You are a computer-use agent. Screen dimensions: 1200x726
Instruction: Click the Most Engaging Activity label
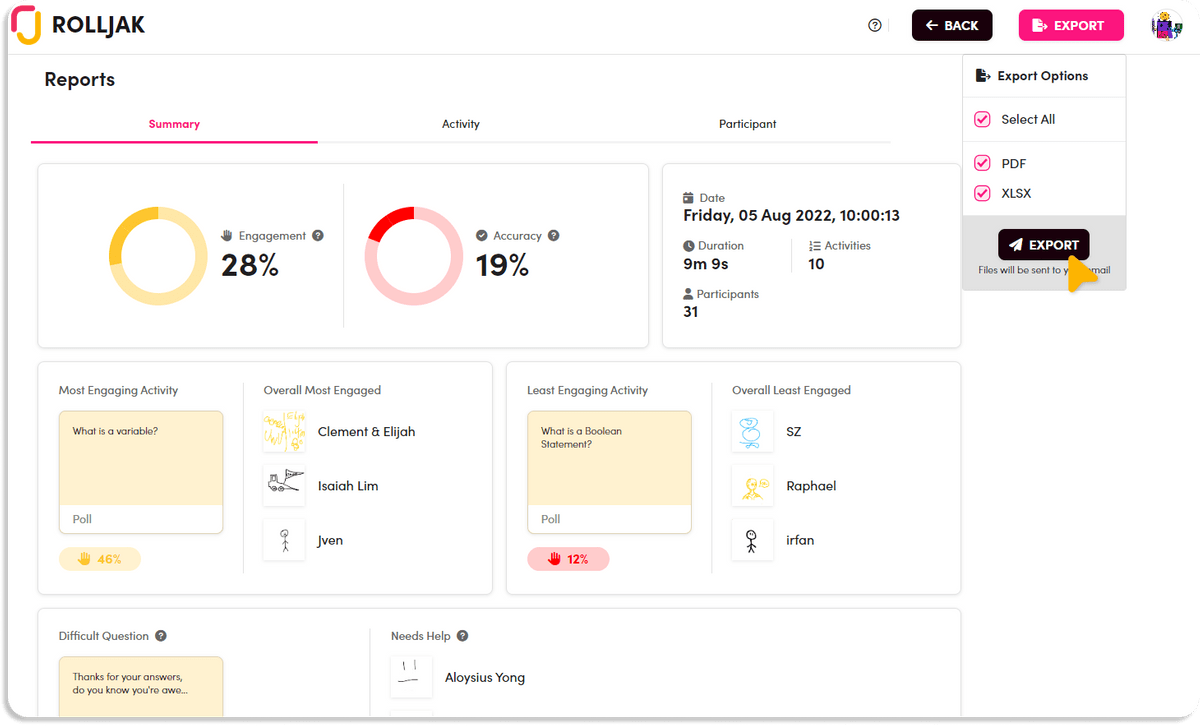(x=118, y=390)
